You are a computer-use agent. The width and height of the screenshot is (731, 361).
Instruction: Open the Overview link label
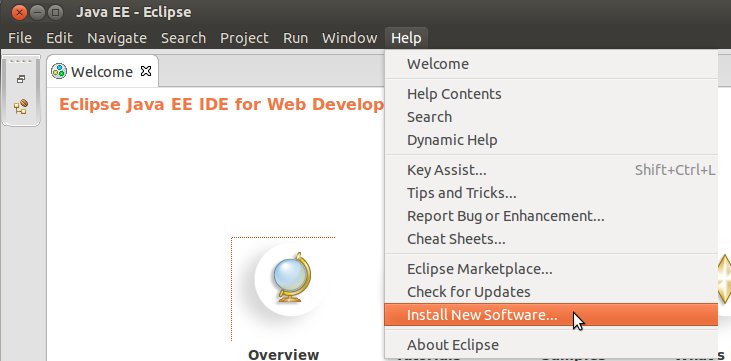pos(283,354)
